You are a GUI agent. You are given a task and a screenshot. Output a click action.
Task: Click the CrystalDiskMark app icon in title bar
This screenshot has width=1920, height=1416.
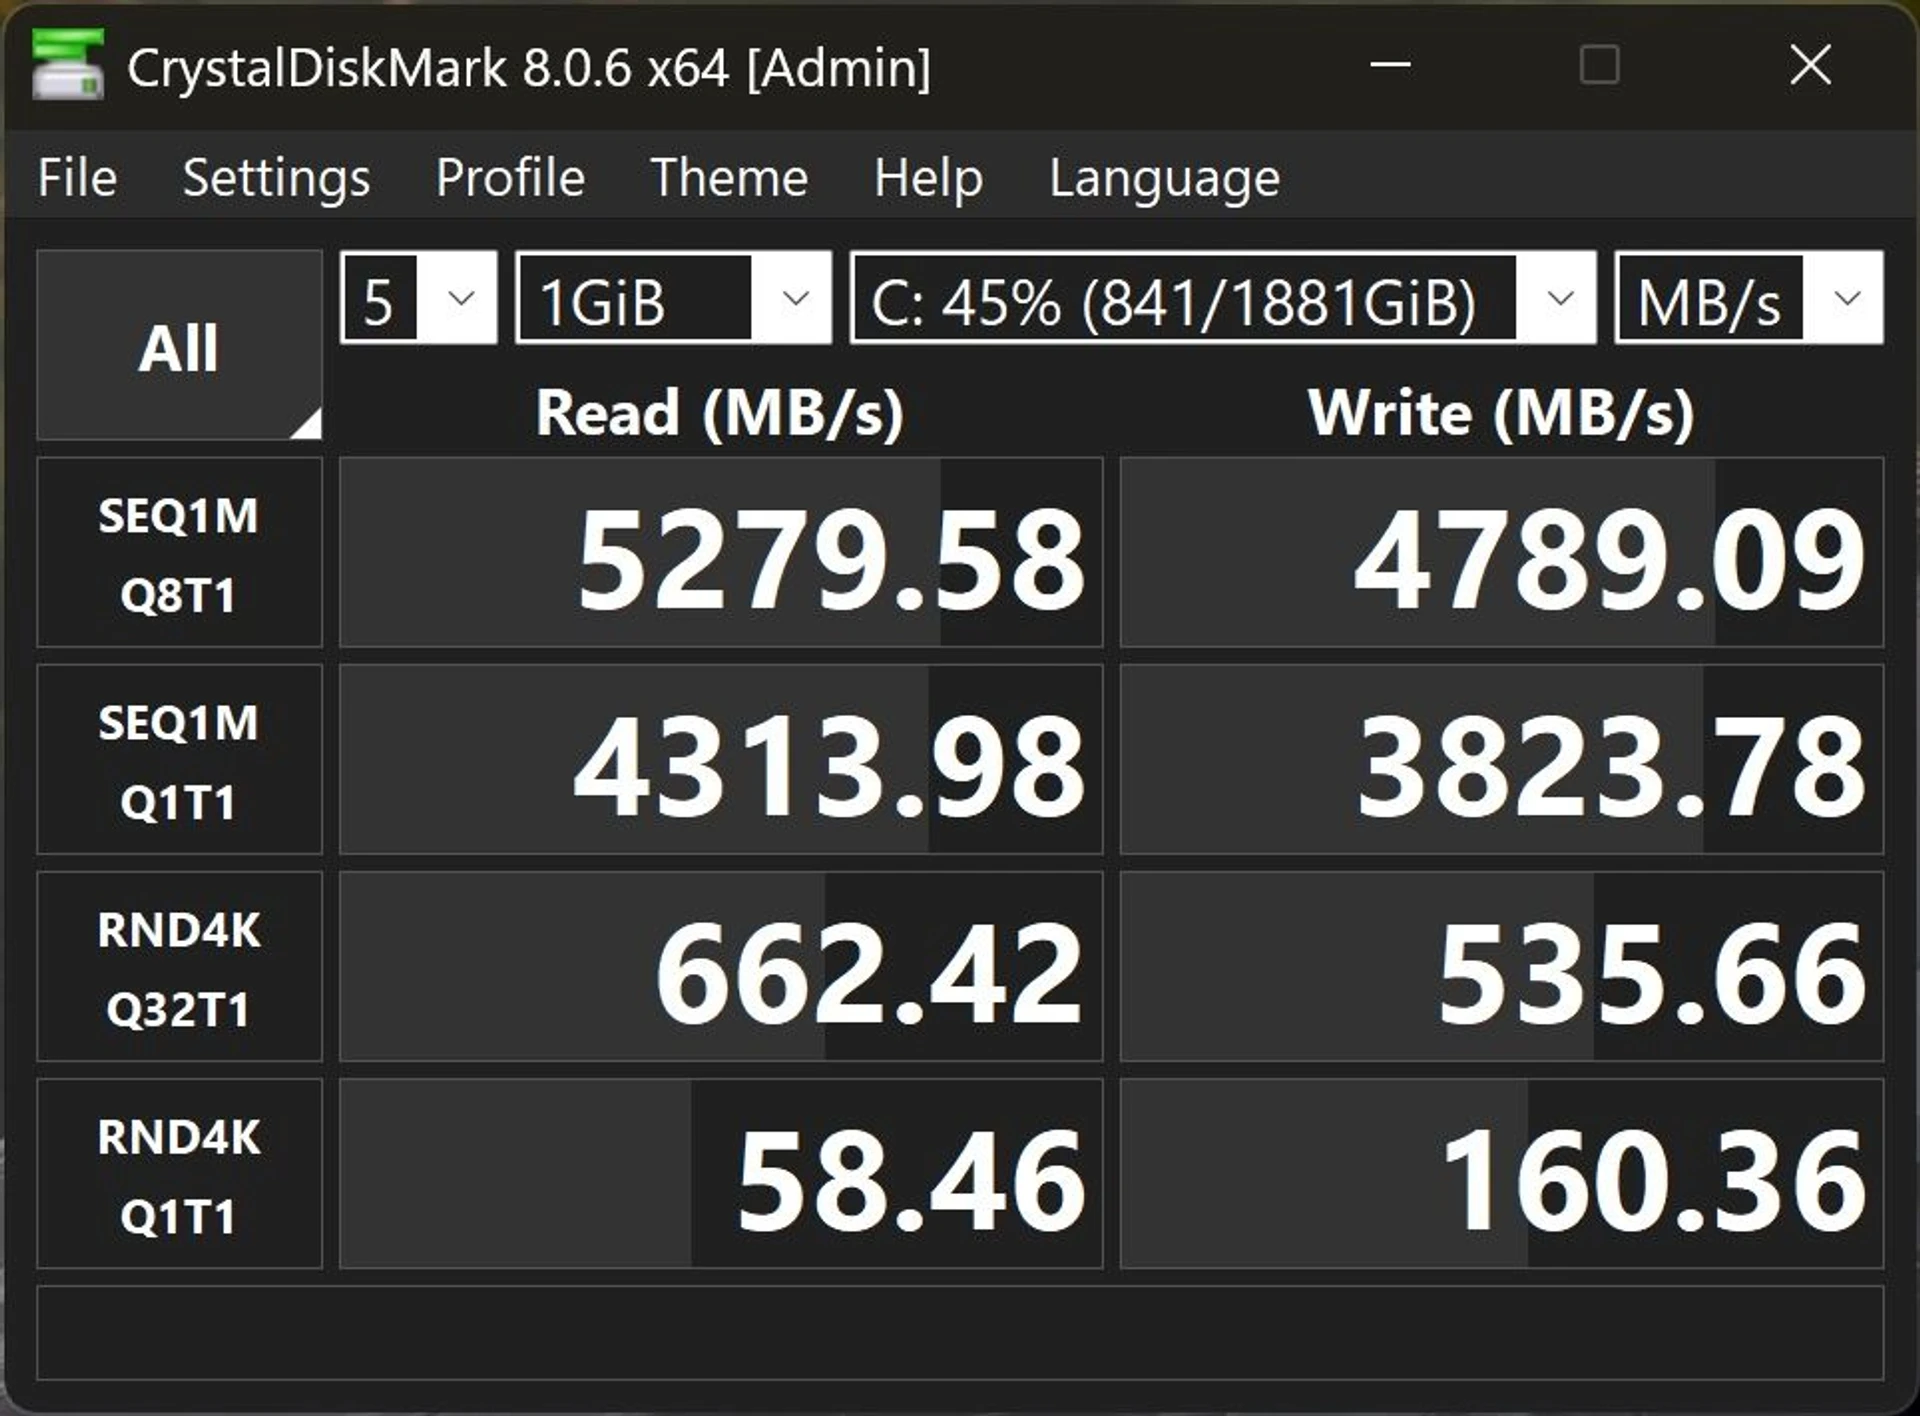point(67,66)
